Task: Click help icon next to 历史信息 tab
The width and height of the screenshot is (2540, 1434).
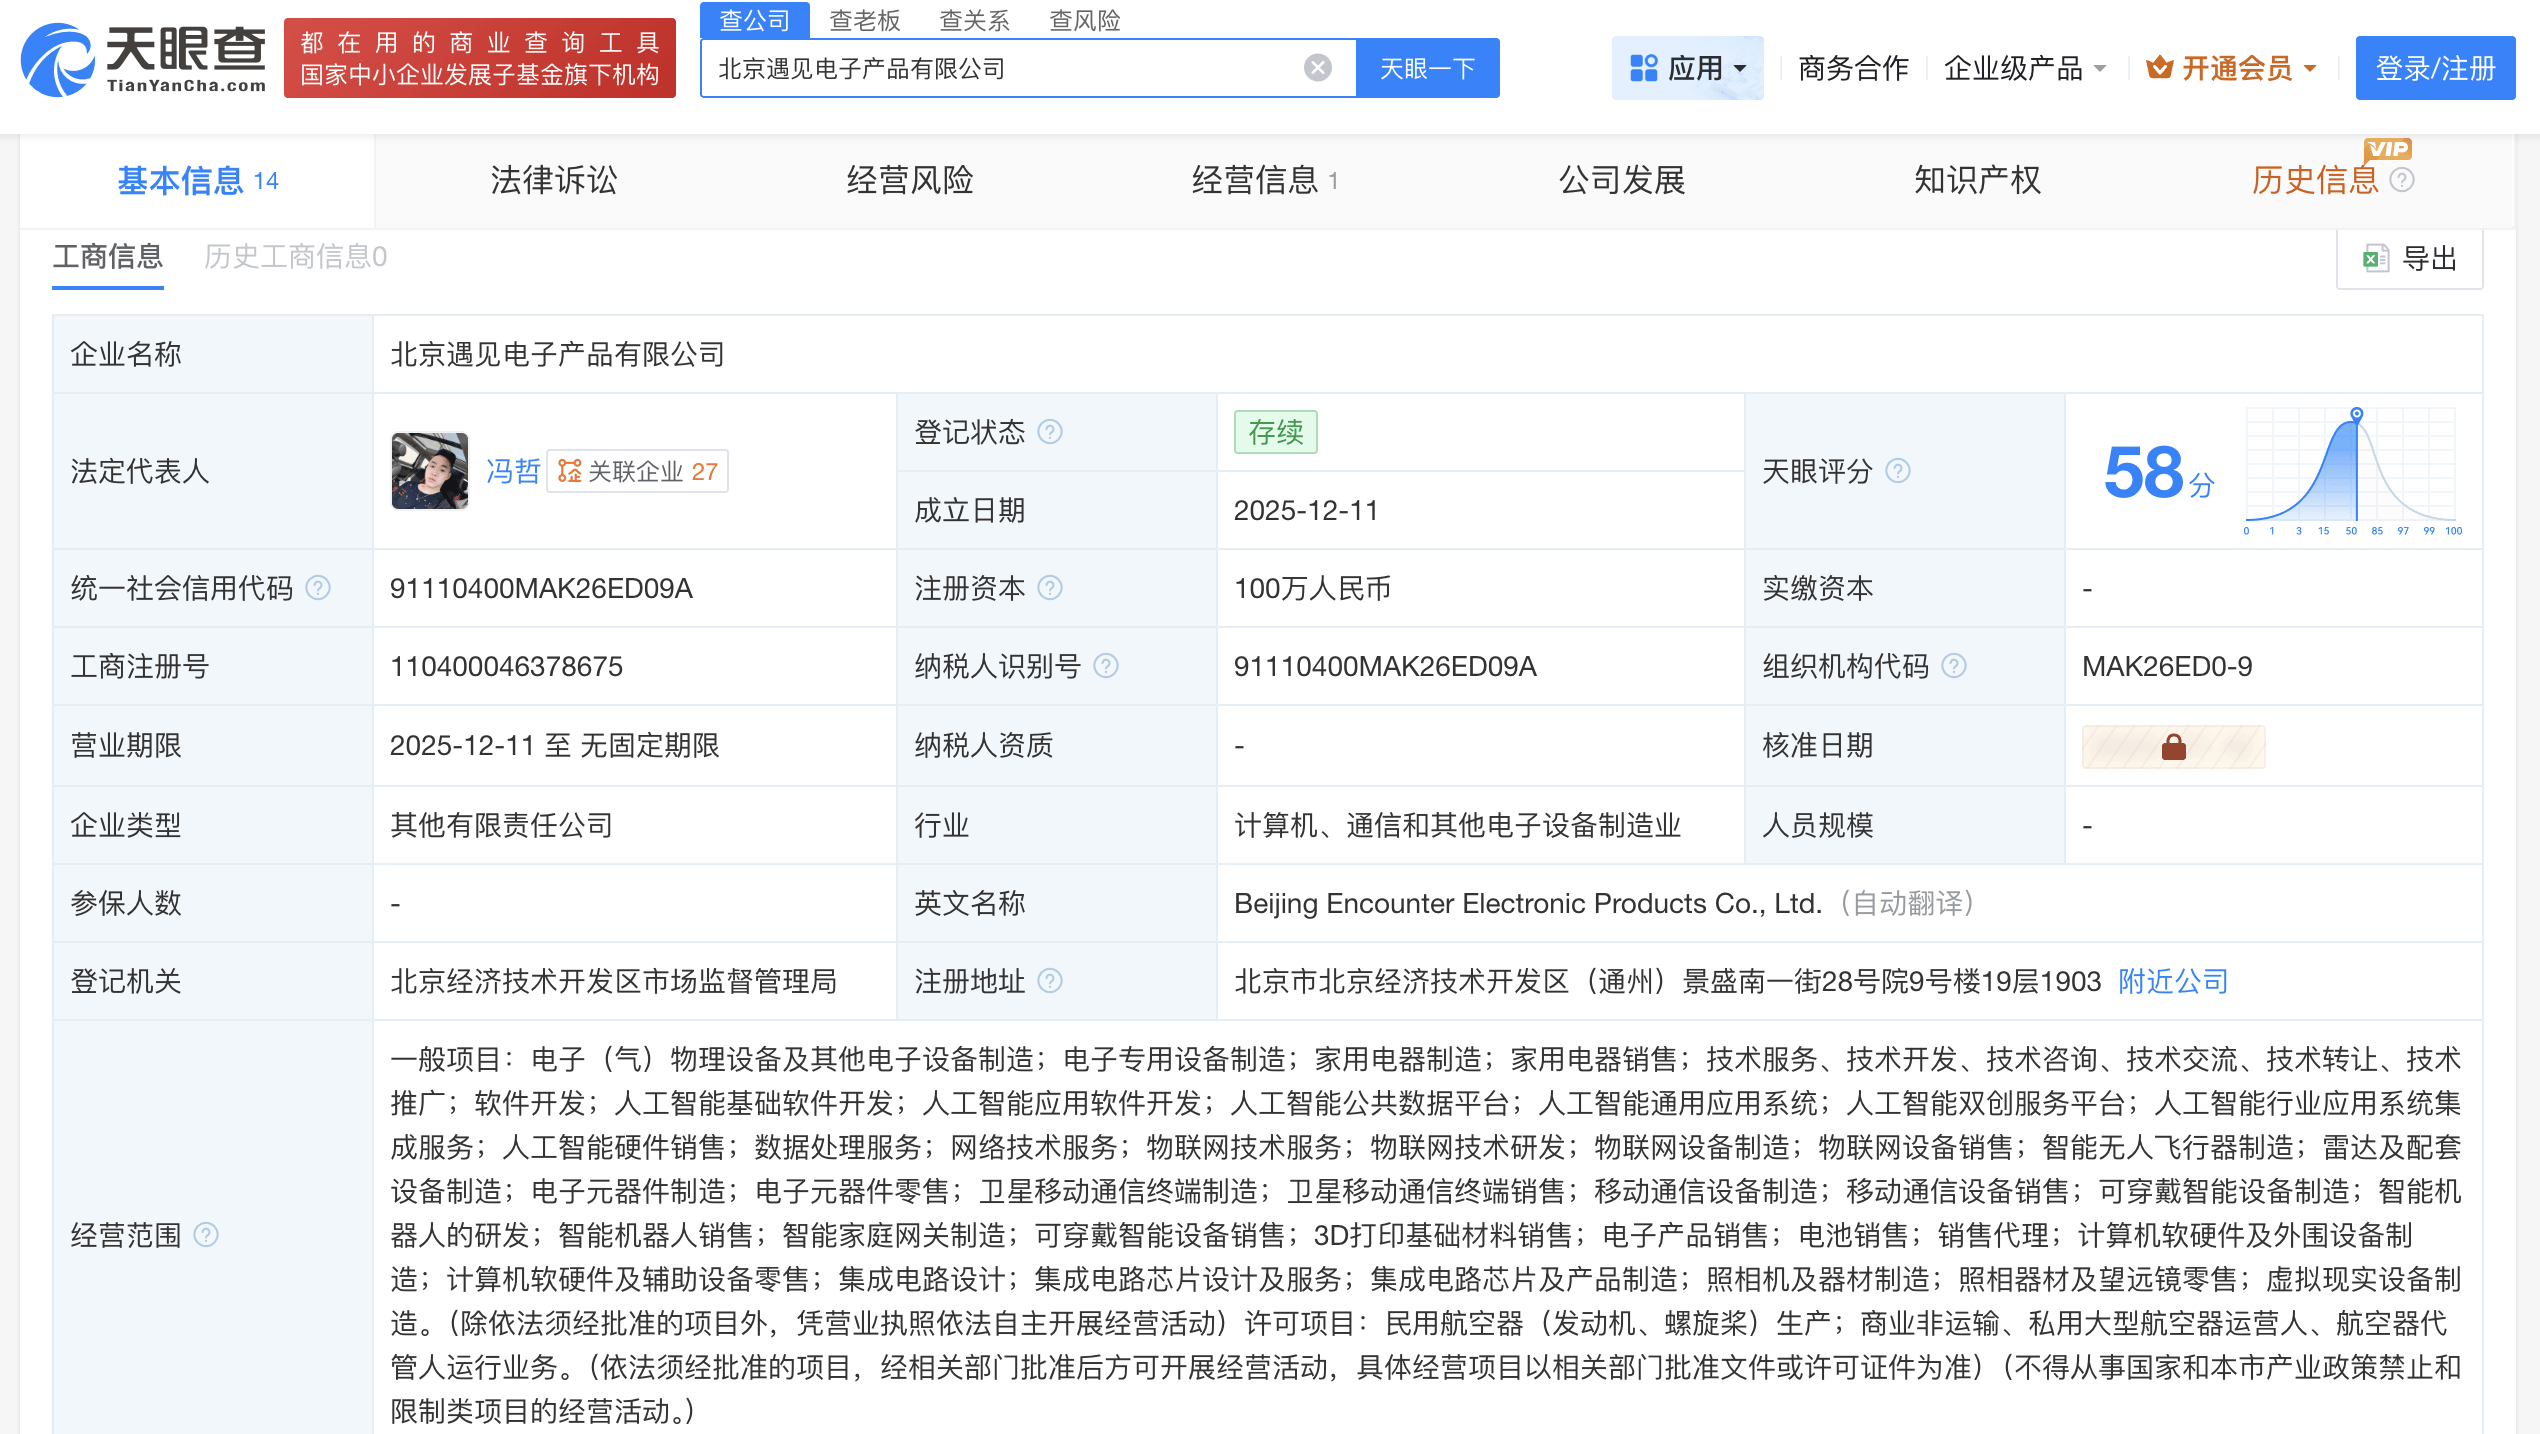Action: [2402, 180]
